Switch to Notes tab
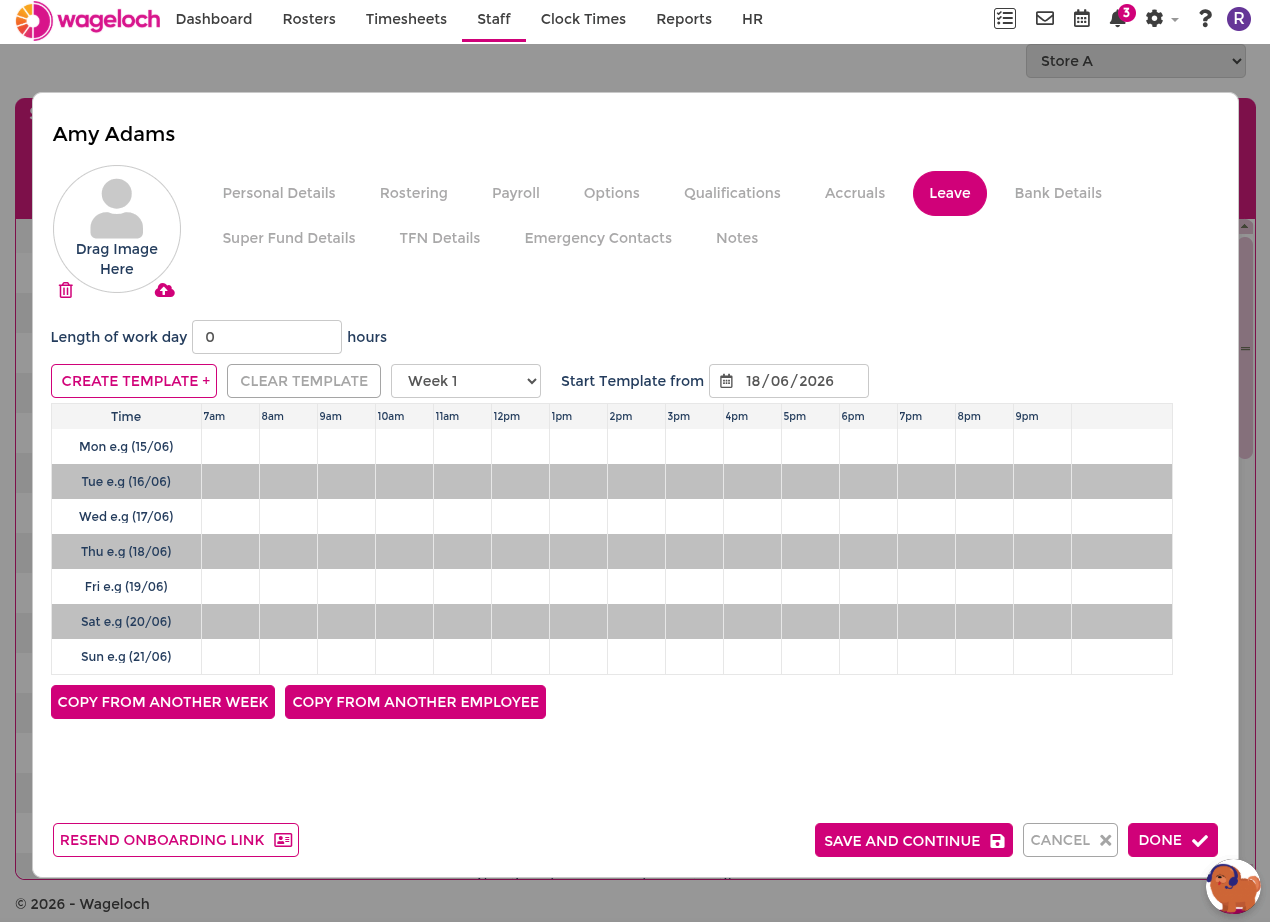1270x922 pixels. [x=737, y=238]
